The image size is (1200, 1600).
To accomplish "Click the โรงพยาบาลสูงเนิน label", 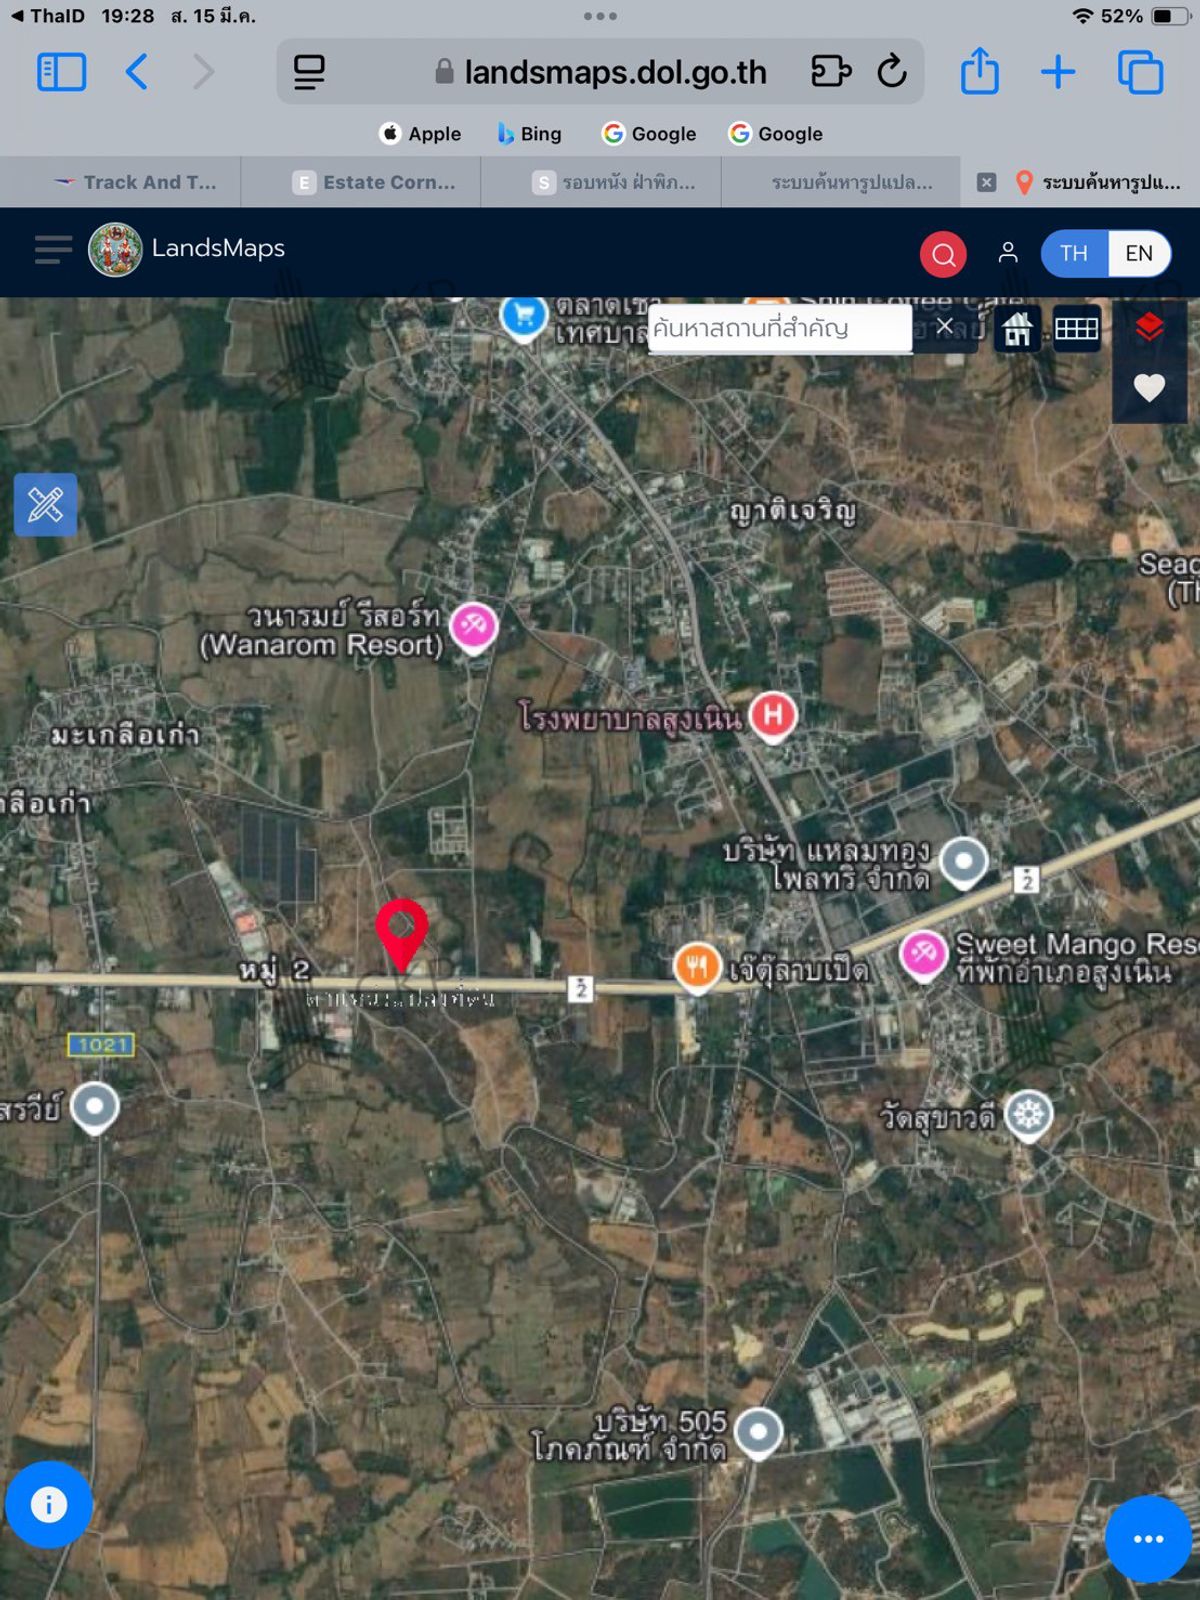I will [x=629, y=717].
